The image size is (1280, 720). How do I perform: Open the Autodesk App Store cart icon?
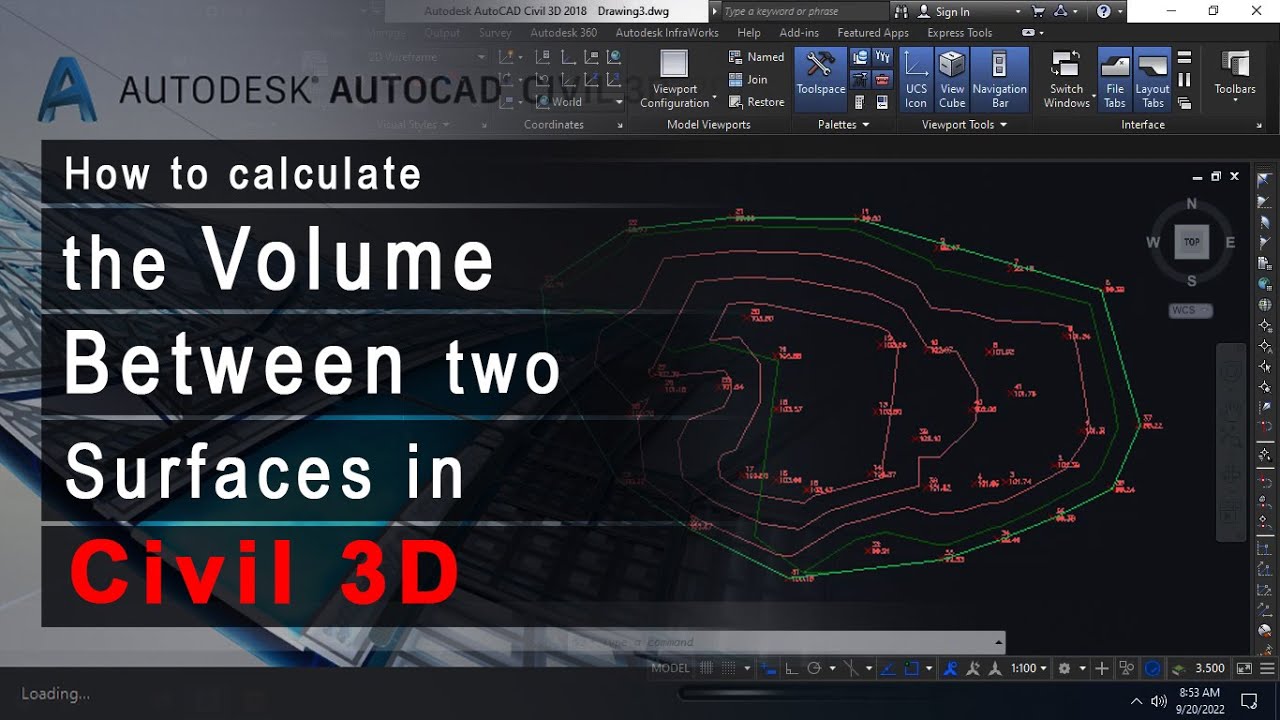pyautogui.click(x=1038, y=12)
